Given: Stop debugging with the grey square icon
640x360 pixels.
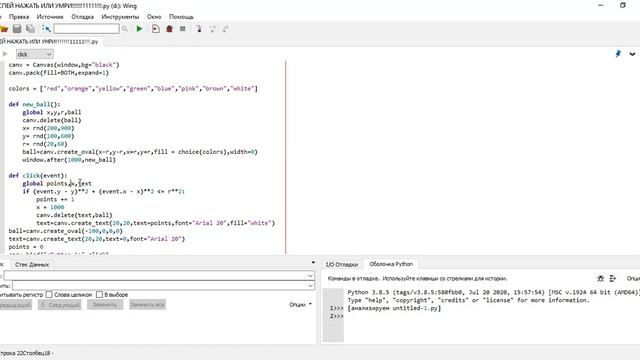Looking at the screenshot, I should coord(183,29).
